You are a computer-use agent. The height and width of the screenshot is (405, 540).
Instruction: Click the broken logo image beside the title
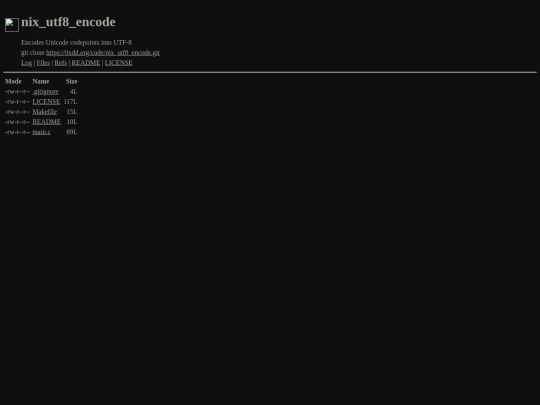pos(12,25)
